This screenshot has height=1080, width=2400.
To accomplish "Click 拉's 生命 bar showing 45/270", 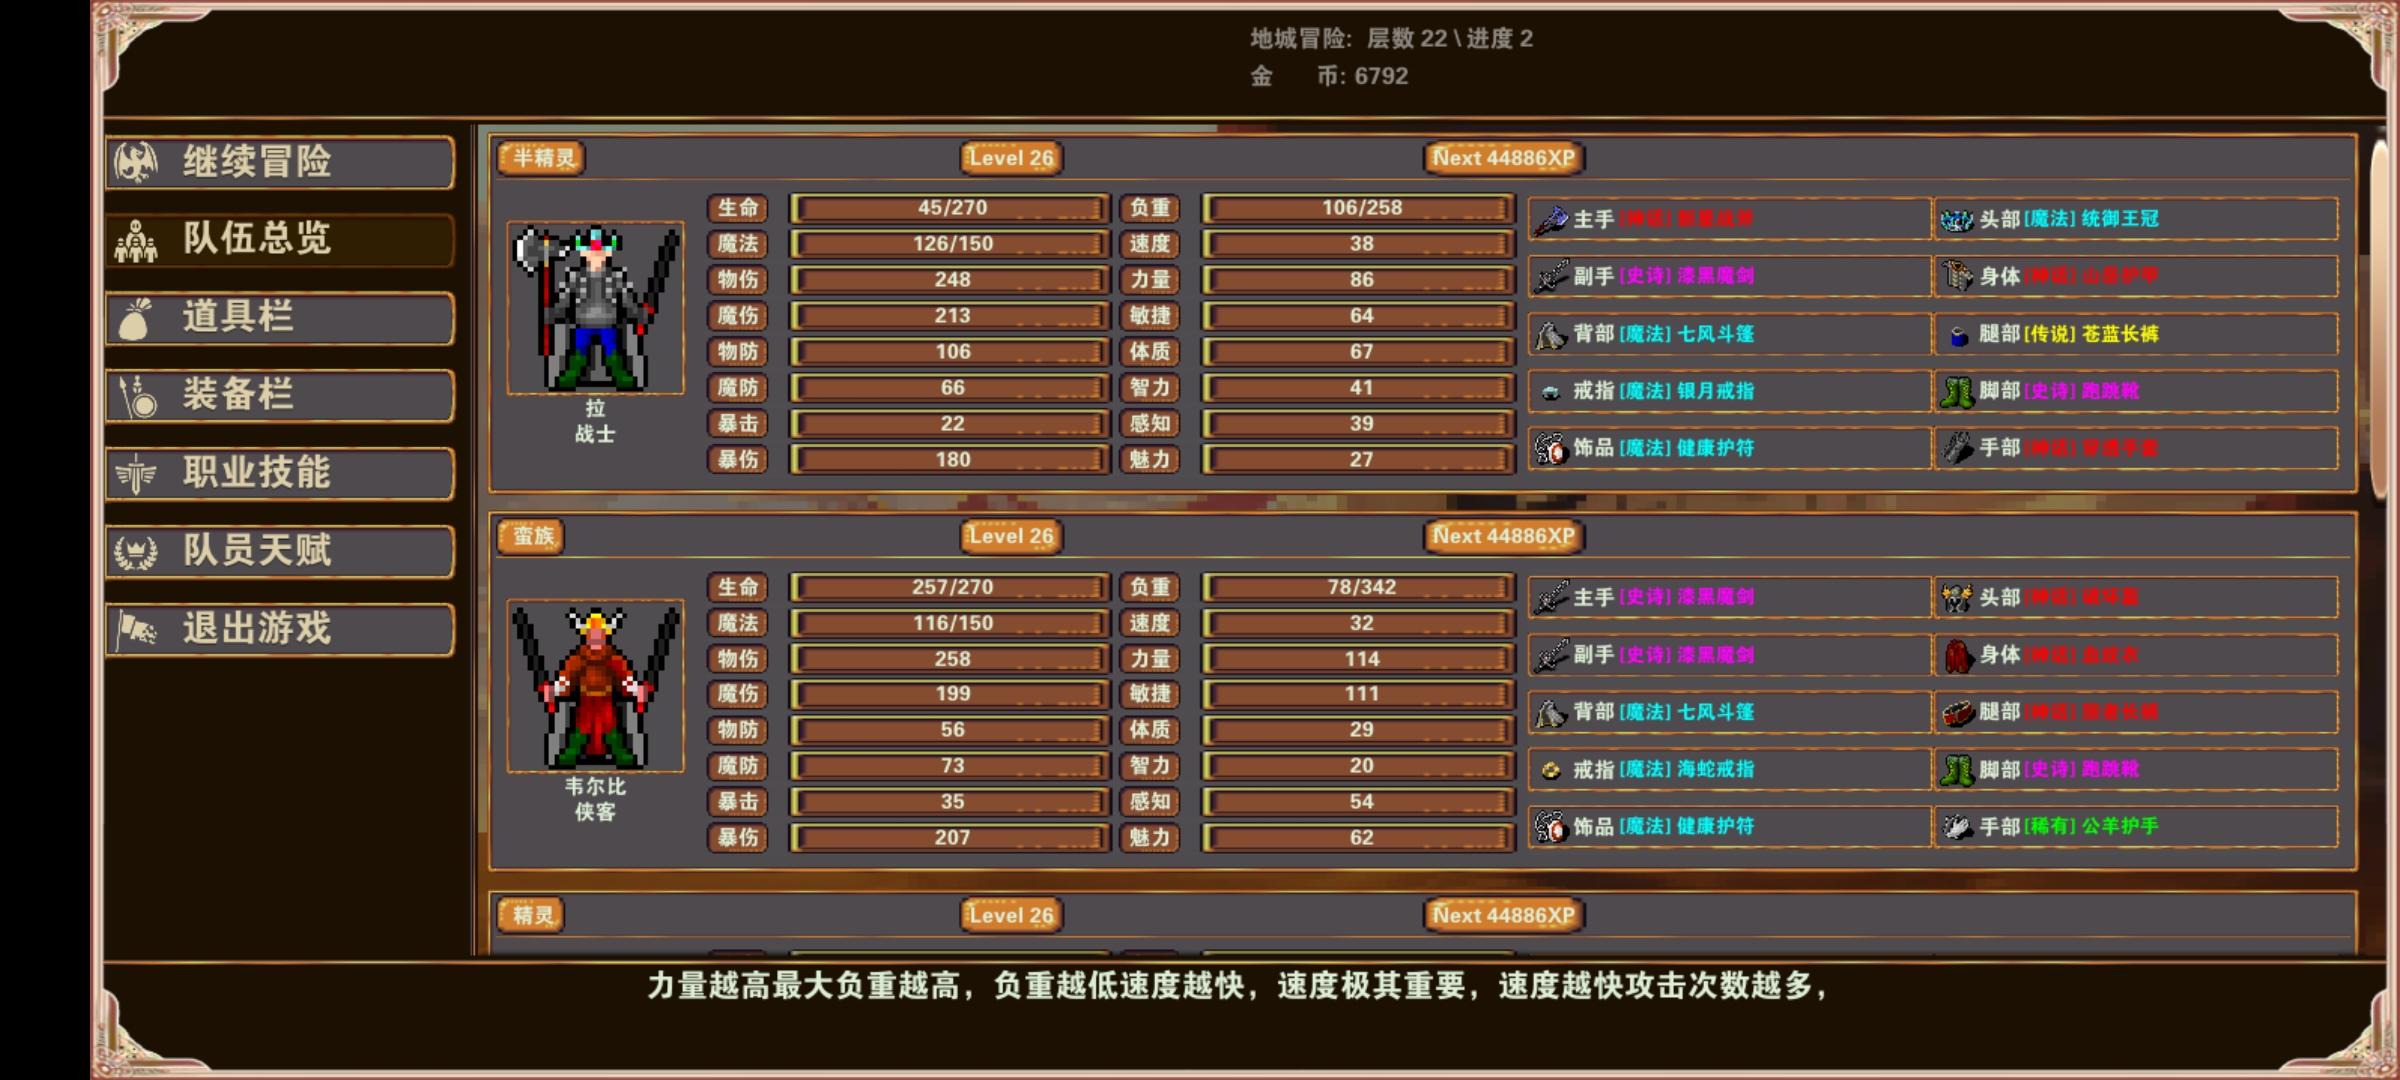I will [x=951, y=208].
